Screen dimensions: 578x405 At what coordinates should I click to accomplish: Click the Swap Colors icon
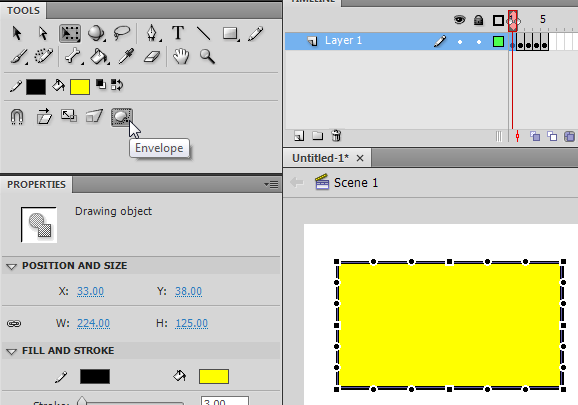(x=117, y=85)
